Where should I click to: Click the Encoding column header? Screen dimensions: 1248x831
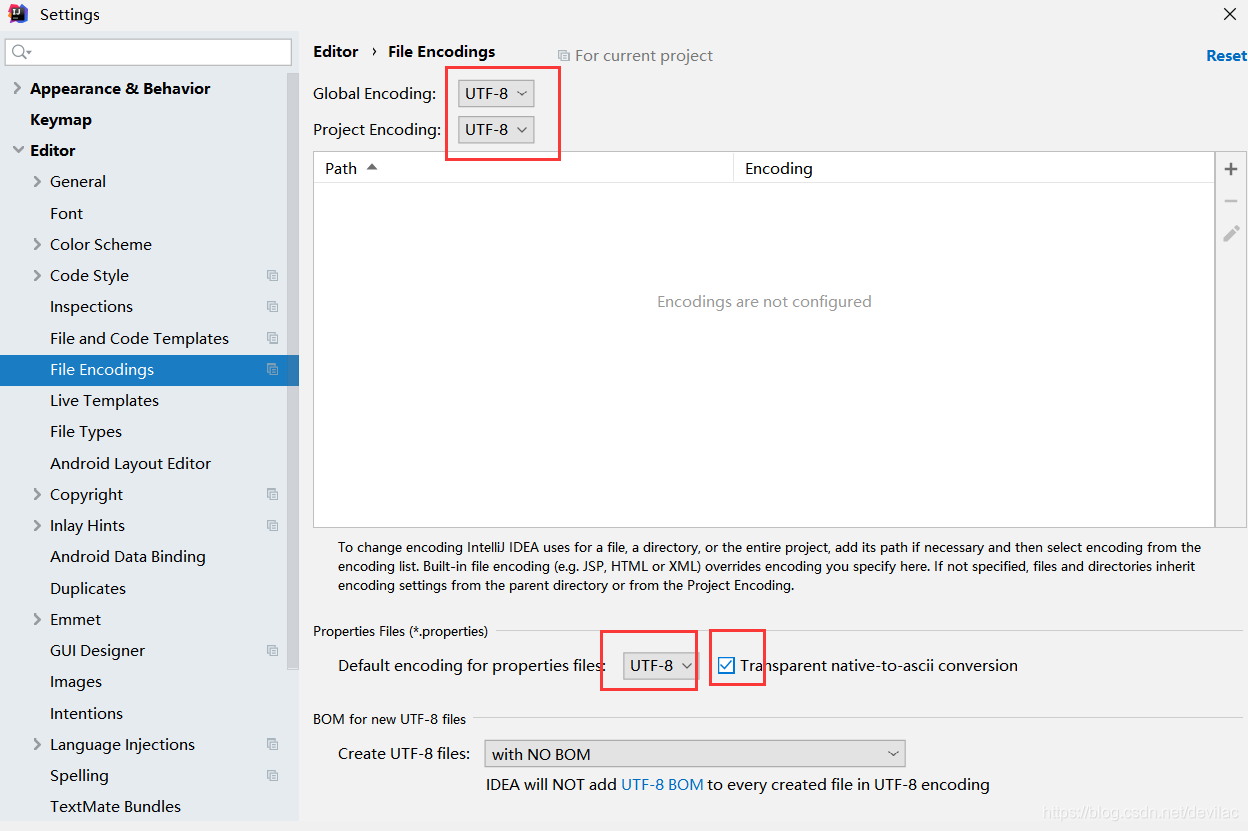tap(974, 168)
